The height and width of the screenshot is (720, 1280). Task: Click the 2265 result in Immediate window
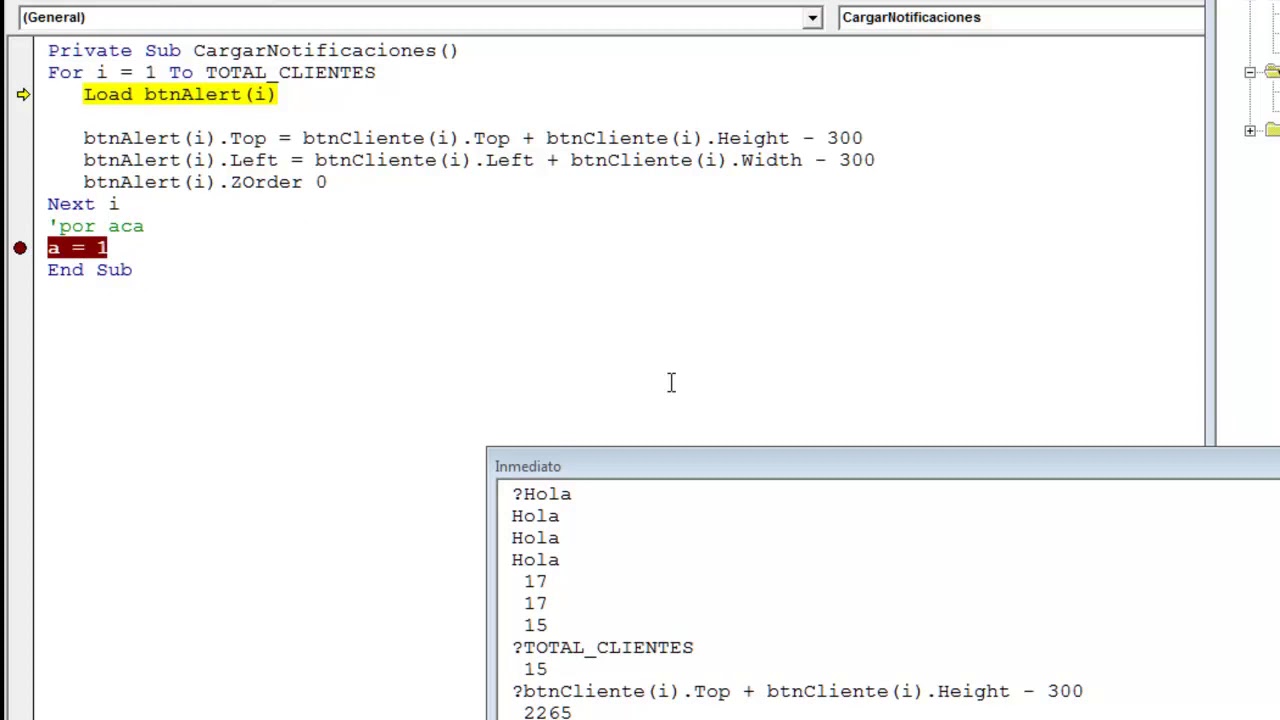[547, 712]
